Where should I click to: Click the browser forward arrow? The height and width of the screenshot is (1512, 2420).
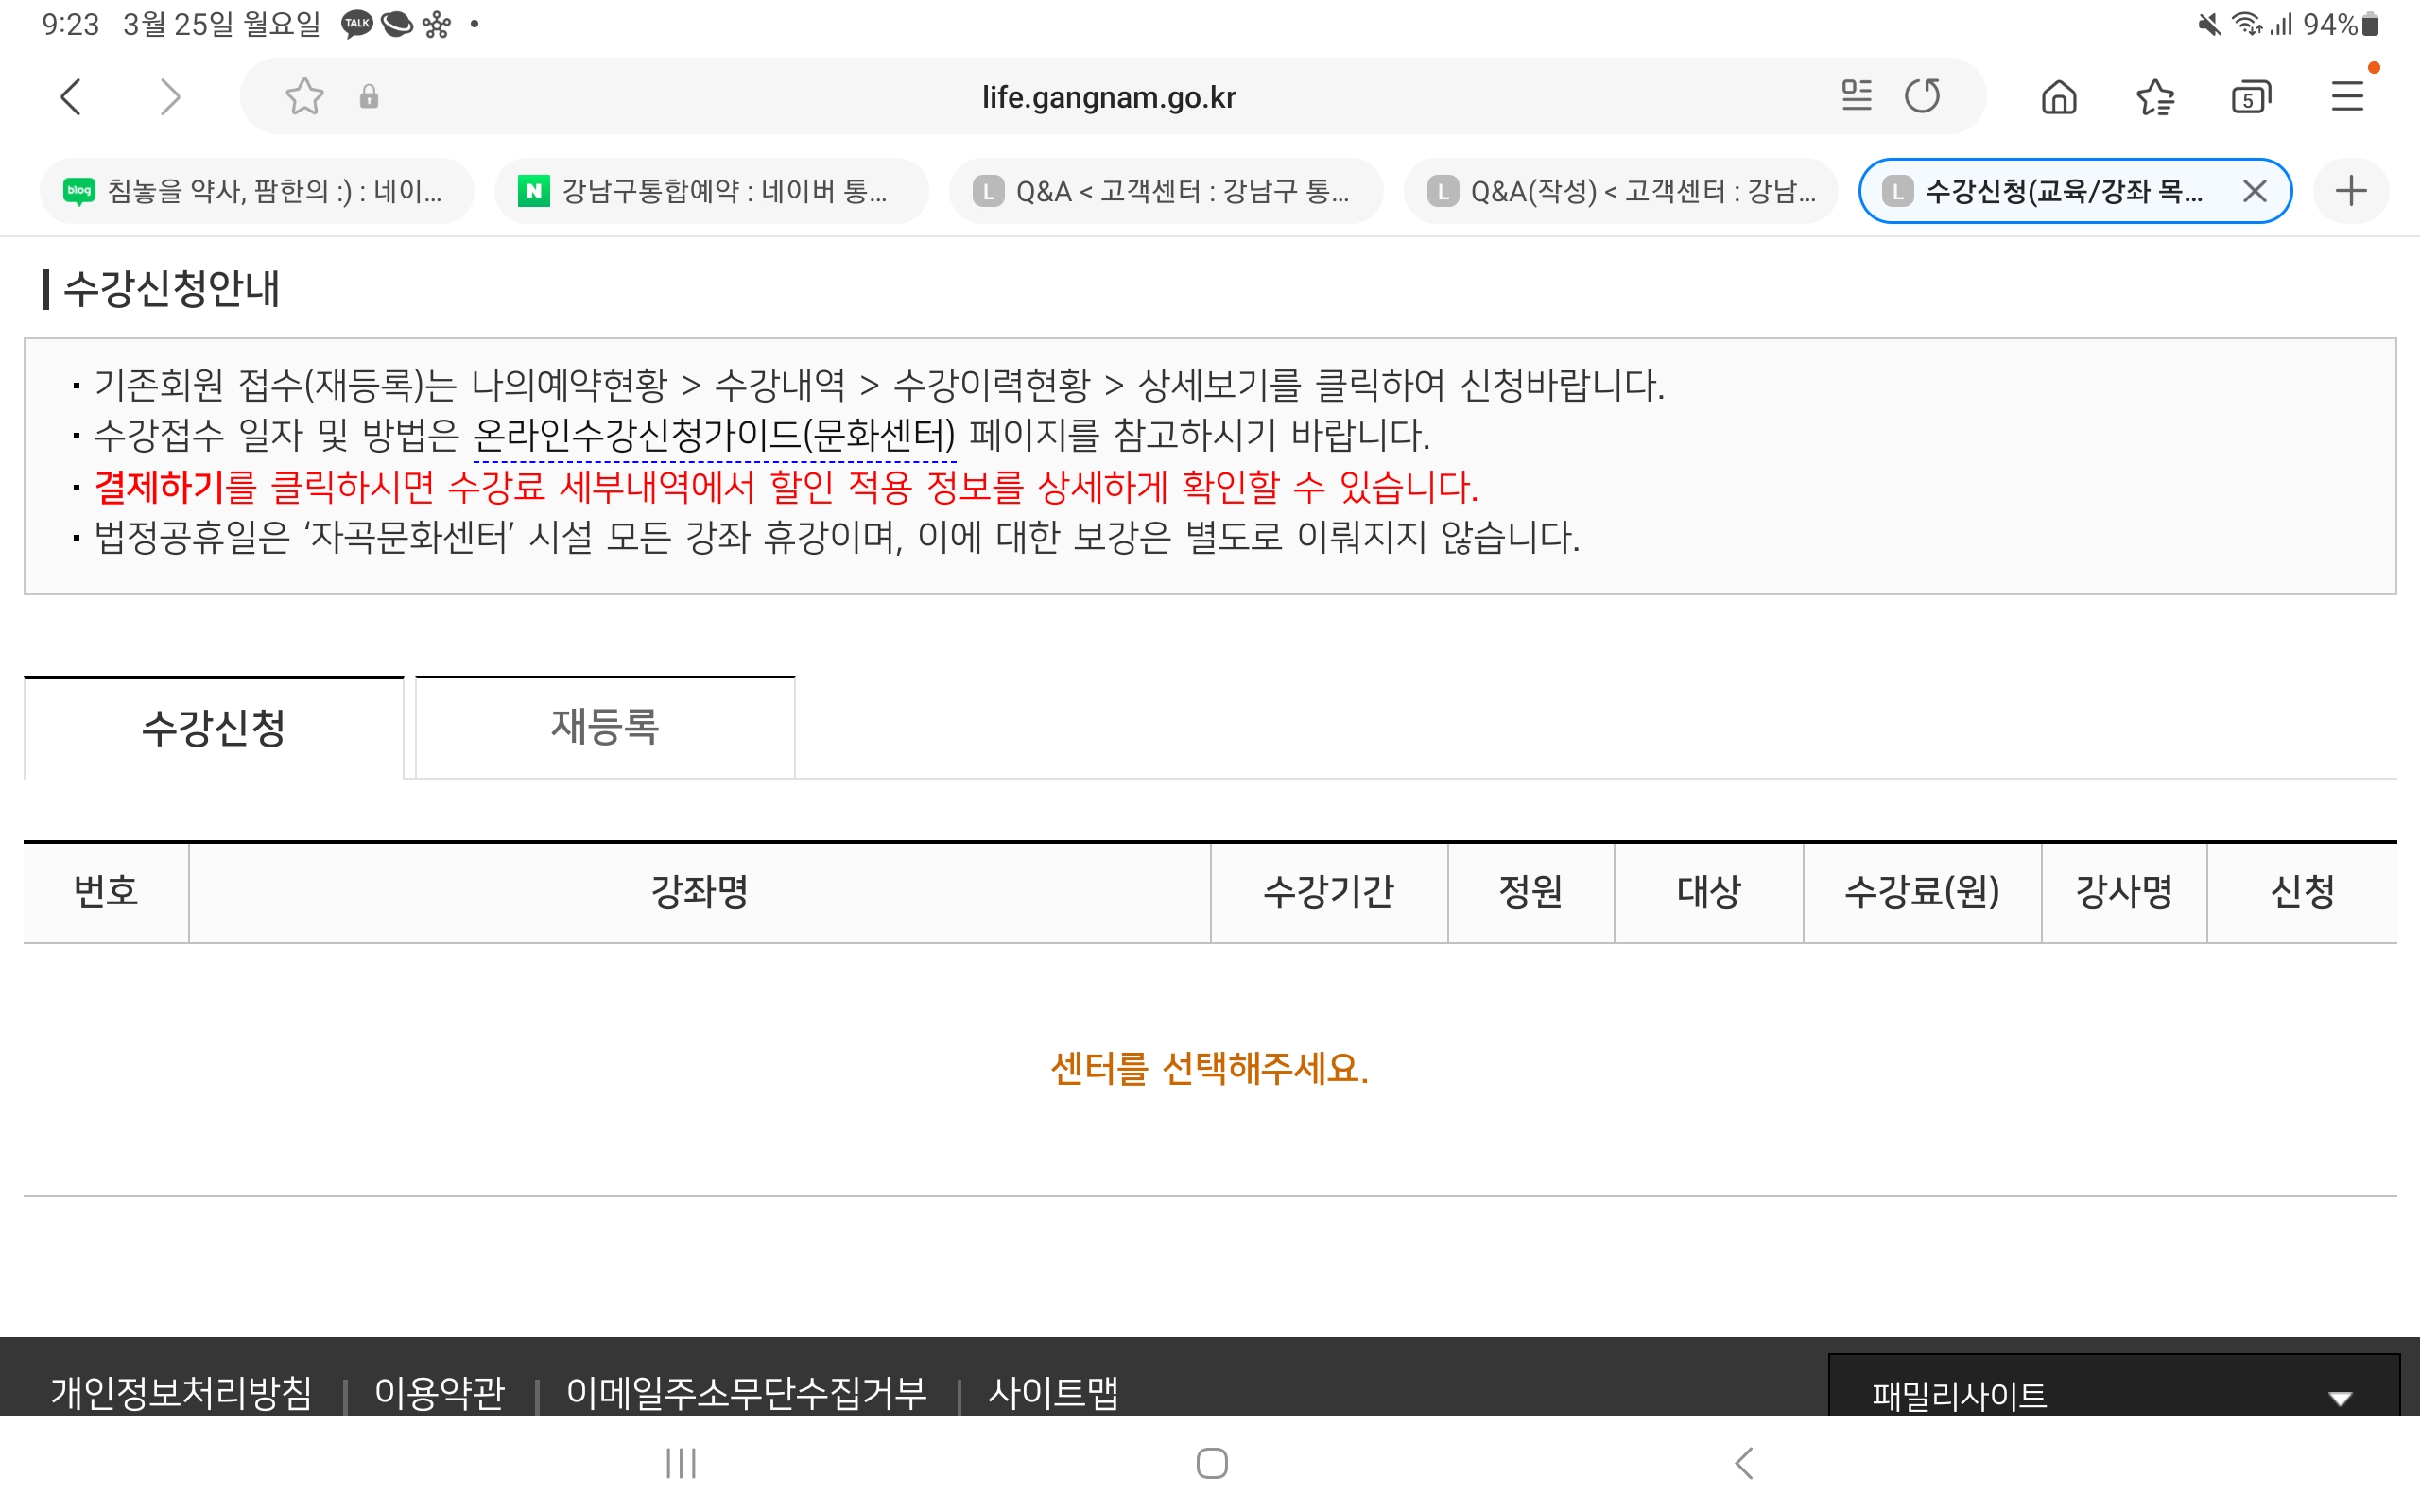[x=170, y=97]
